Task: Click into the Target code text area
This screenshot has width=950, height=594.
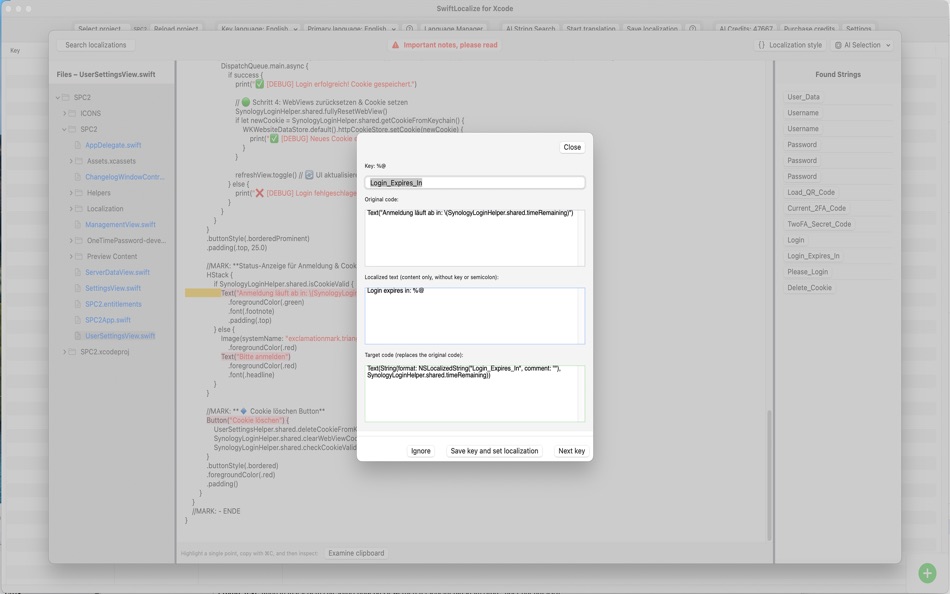Action: 474,393
